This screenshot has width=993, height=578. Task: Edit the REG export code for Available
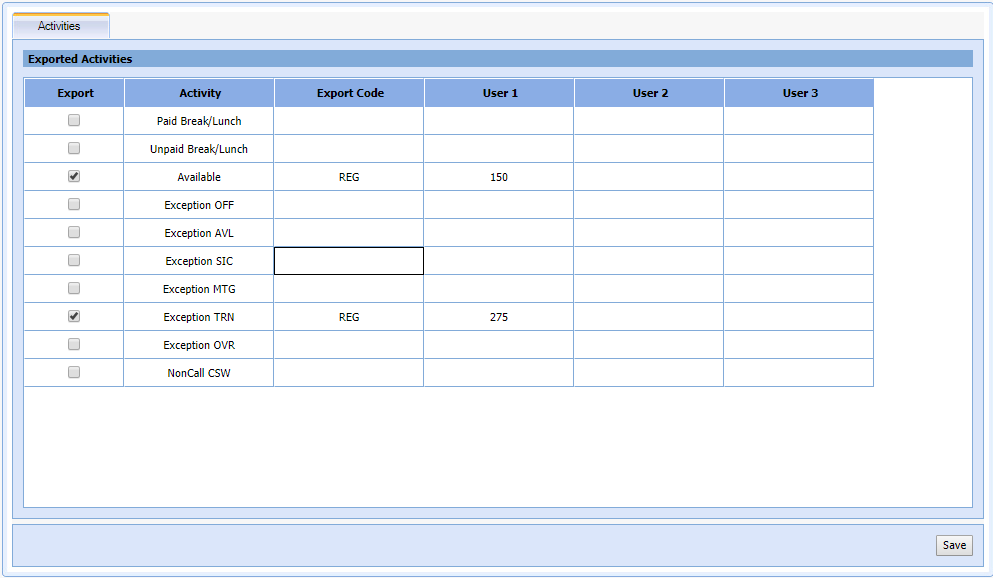(x=348, y=177)
